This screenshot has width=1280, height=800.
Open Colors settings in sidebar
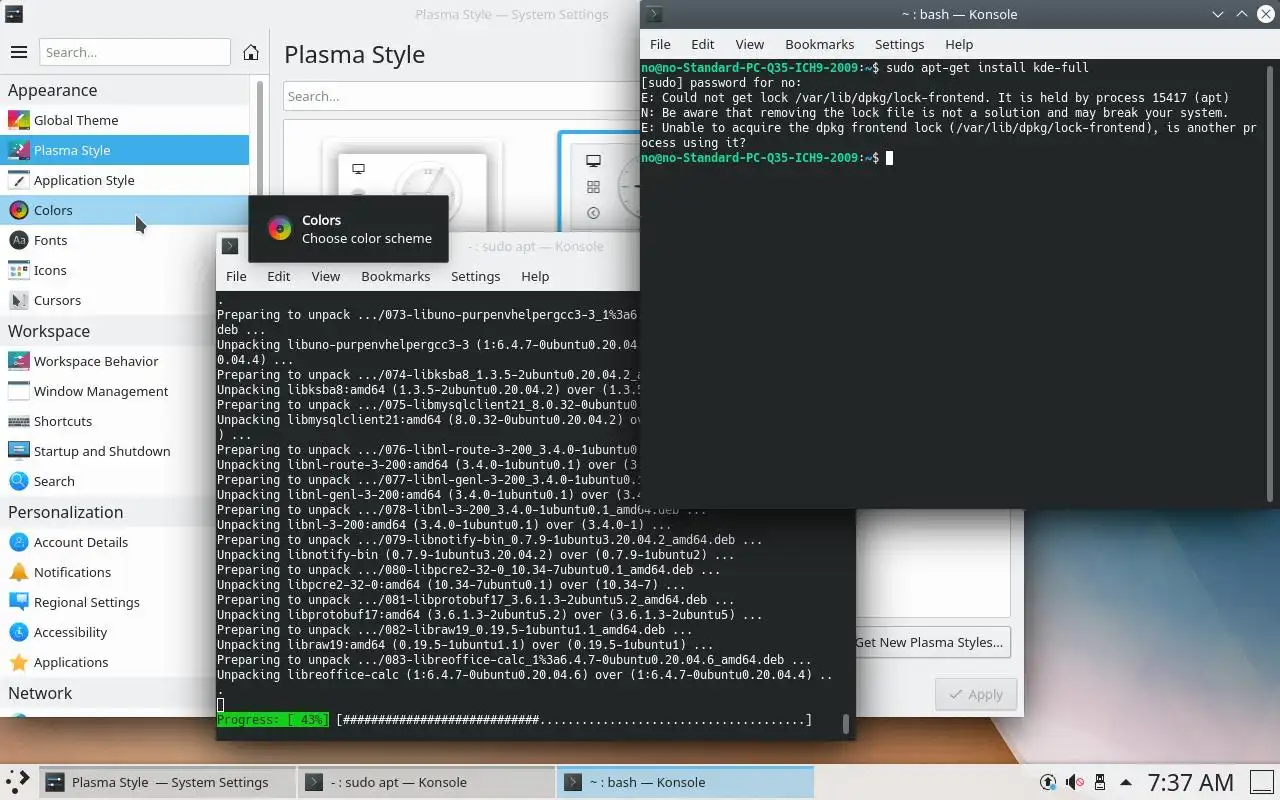(x=124, y=210)
